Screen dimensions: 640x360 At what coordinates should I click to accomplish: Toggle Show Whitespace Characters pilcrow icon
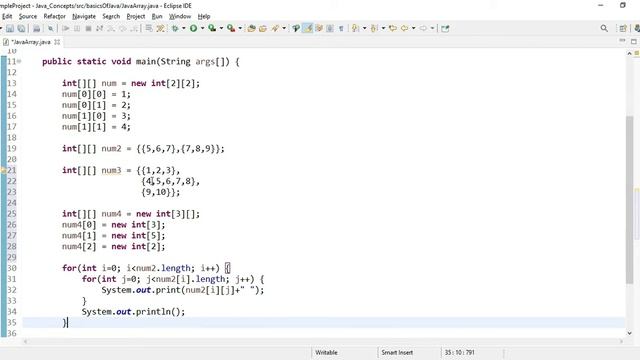(341, 29)
